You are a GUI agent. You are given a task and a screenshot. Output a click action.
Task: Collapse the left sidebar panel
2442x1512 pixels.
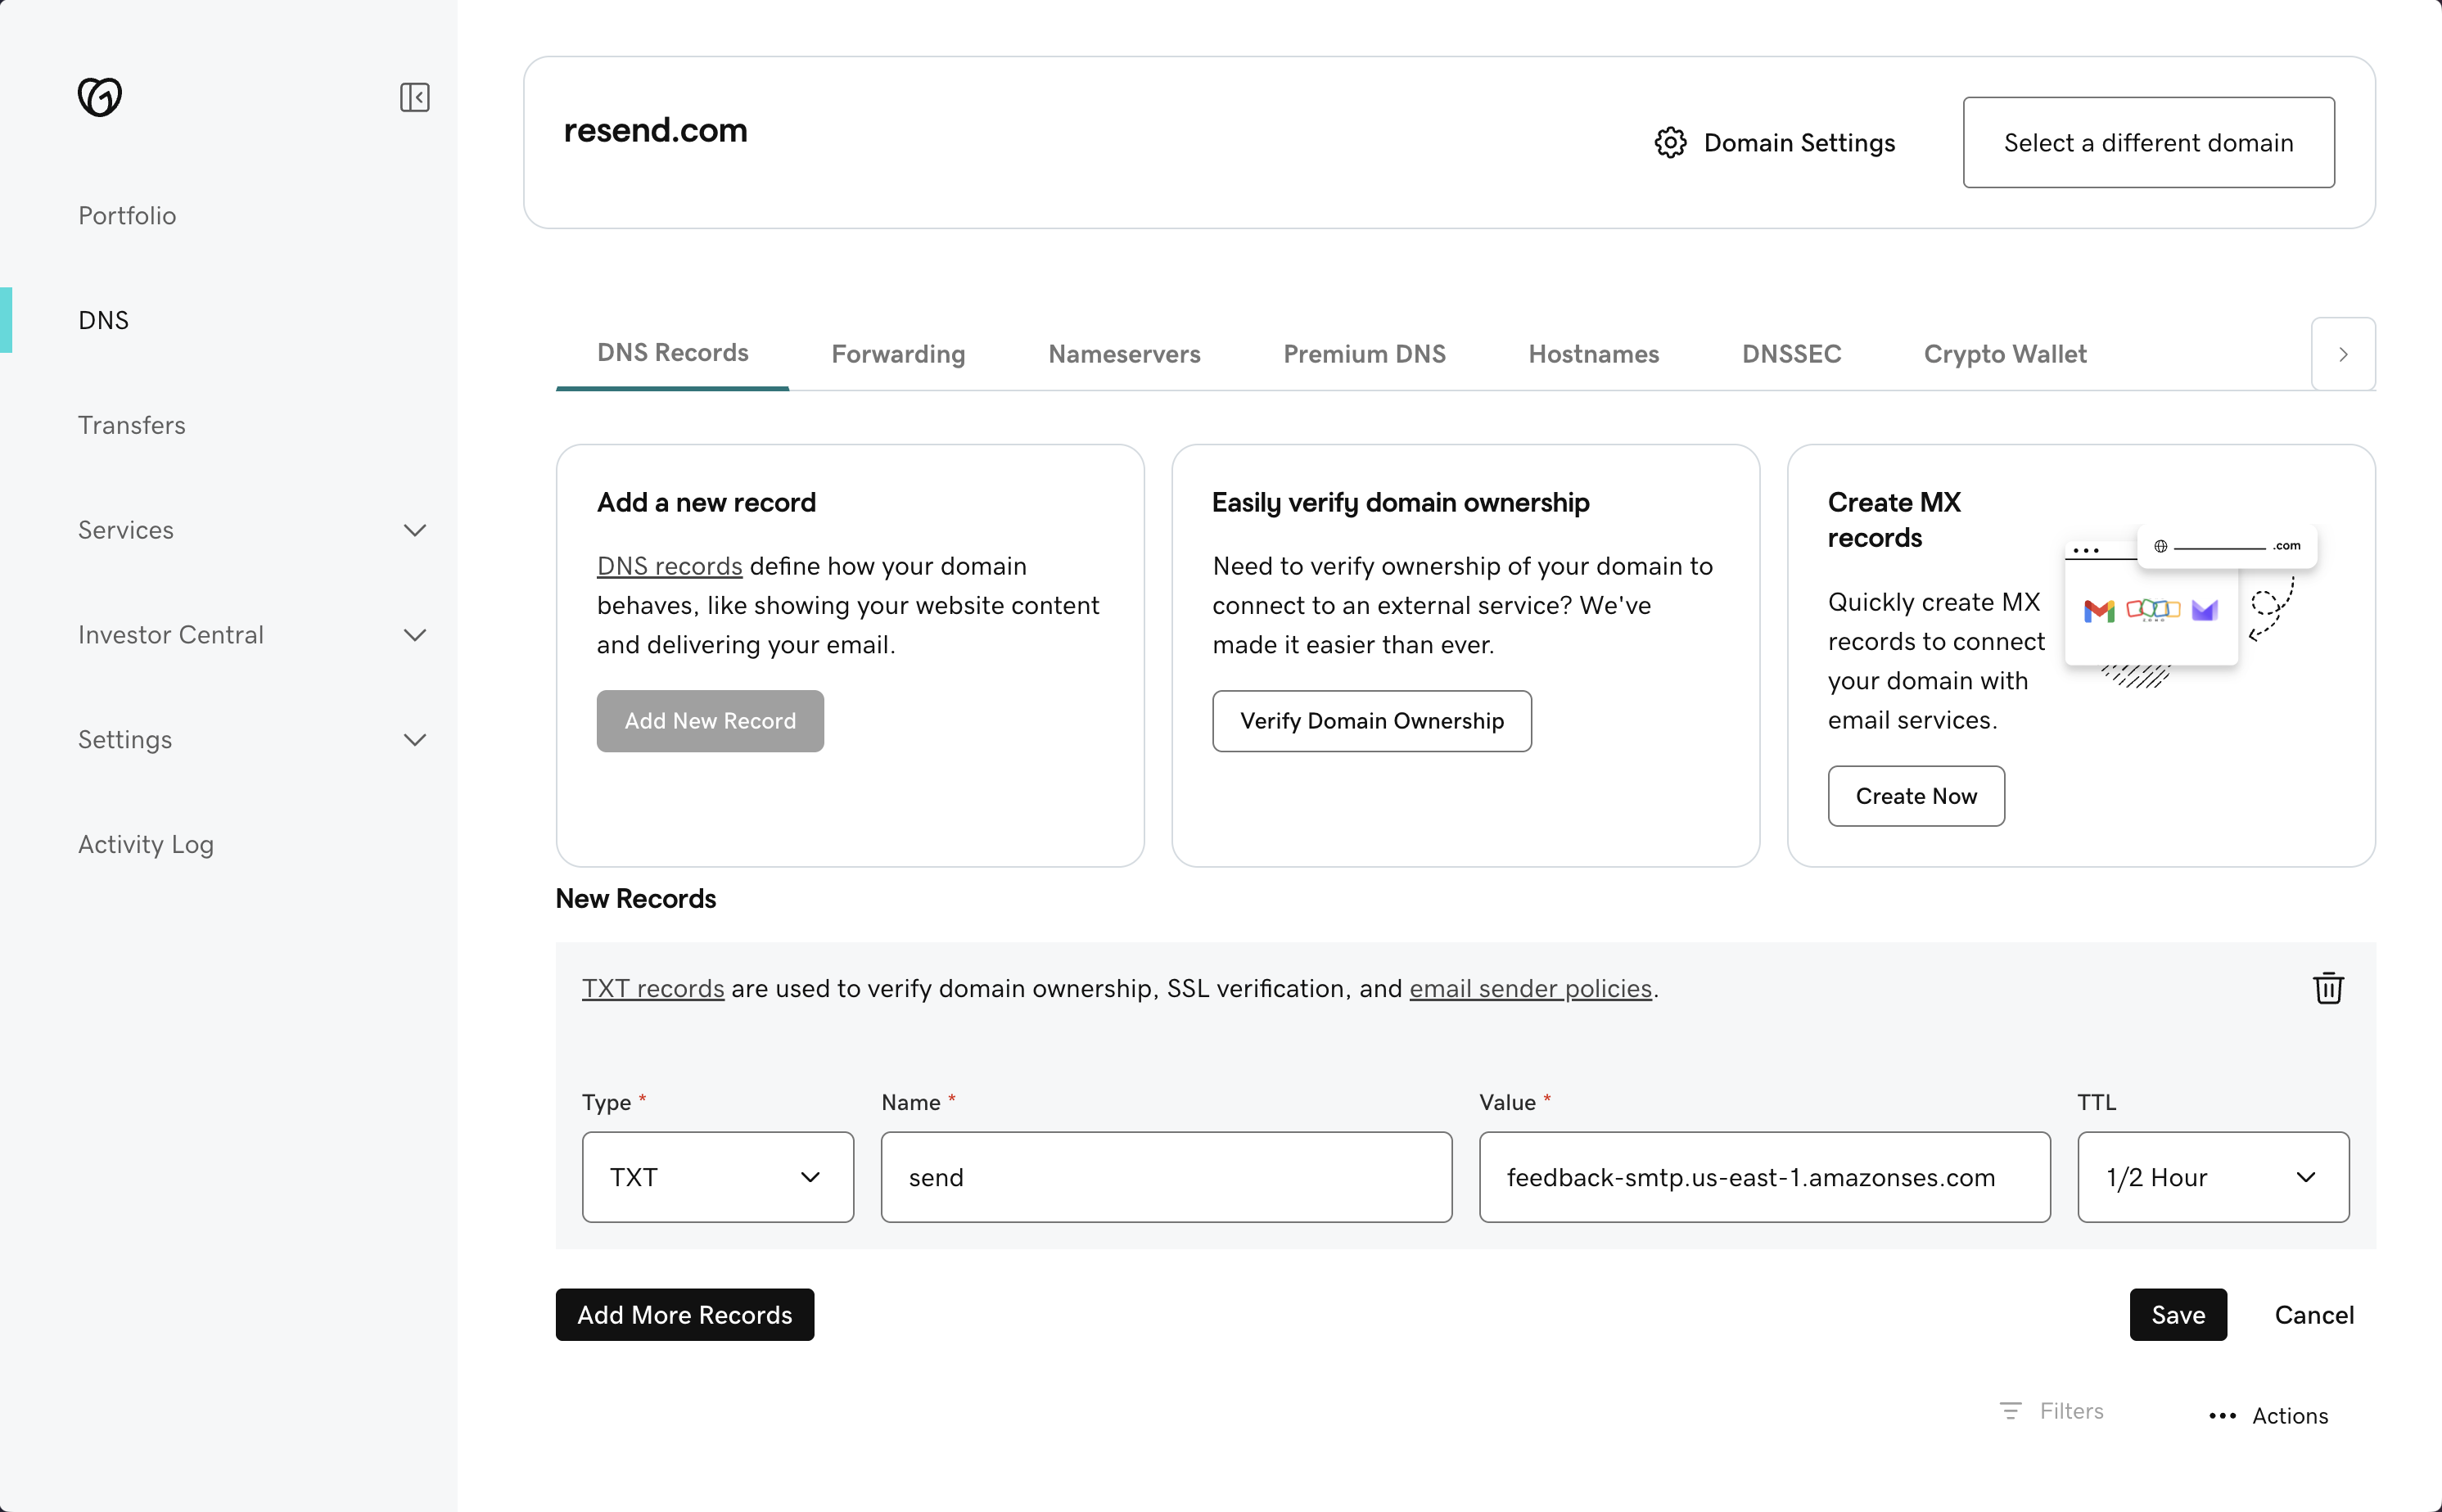[x=415, y=97]
